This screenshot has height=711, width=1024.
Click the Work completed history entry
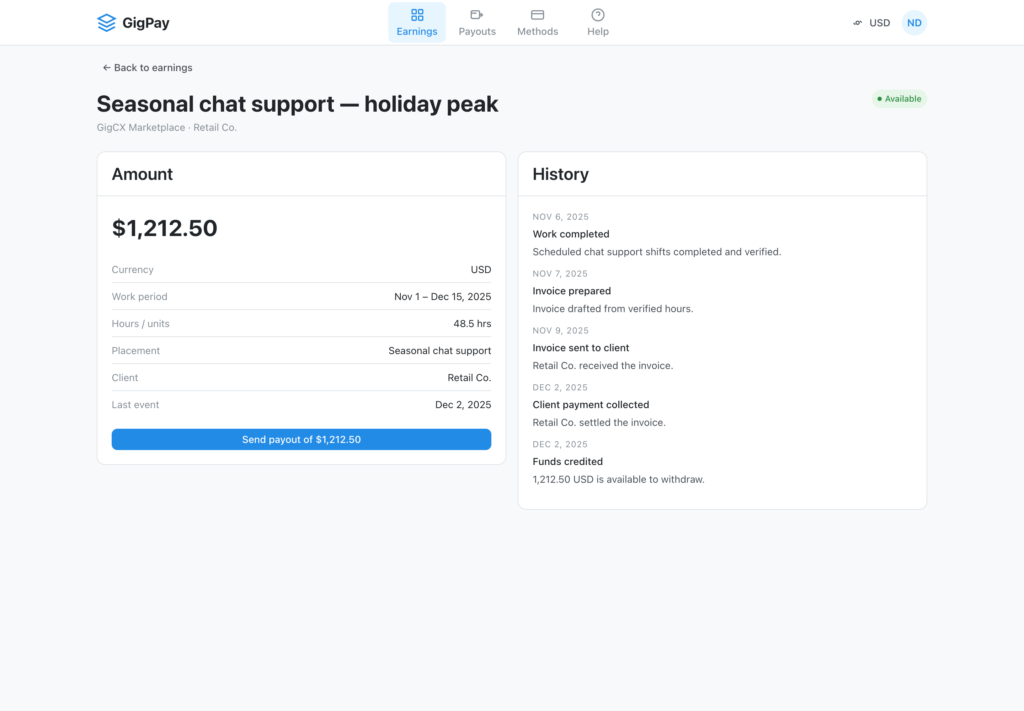571,234
